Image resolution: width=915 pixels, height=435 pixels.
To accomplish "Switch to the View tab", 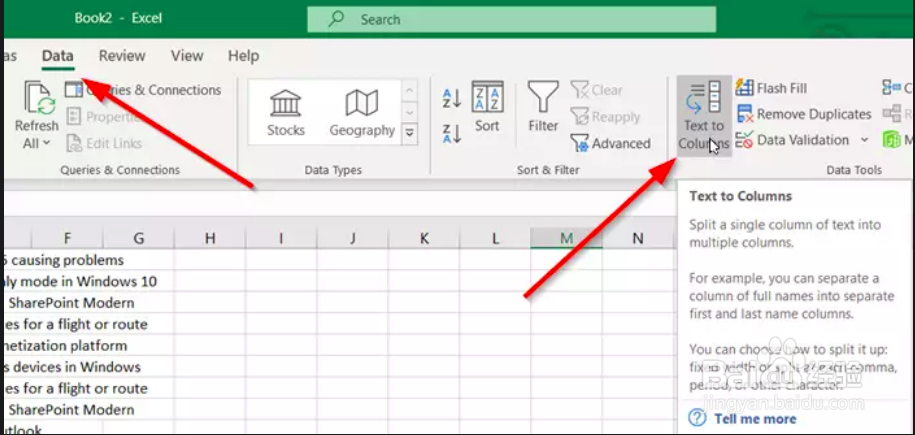I will (x=187, y=56).
